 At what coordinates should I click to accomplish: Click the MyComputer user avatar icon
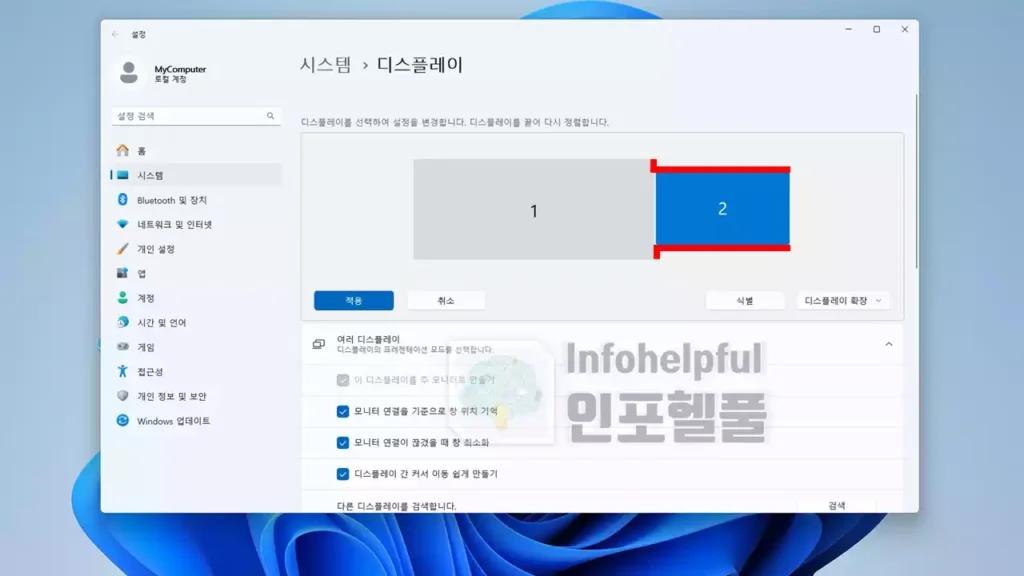tap(129, 72)
